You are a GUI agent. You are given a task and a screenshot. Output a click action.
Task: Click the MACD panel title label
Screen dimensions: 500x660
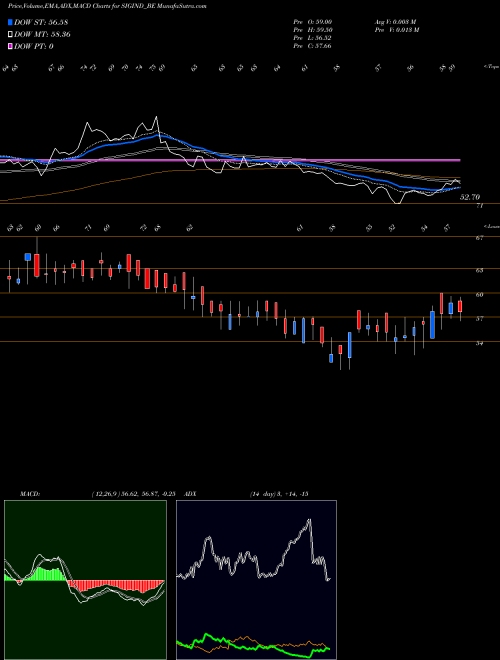(30, 494)
